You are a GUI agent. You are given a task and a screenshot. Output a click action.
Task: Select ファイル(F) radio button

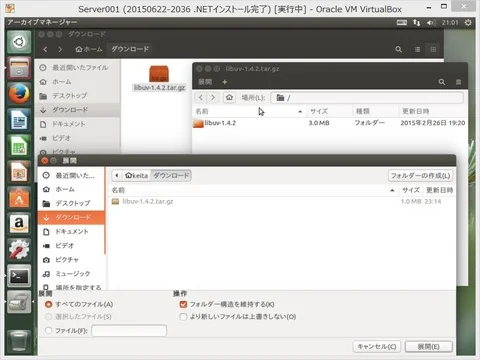tap(49, 330)
